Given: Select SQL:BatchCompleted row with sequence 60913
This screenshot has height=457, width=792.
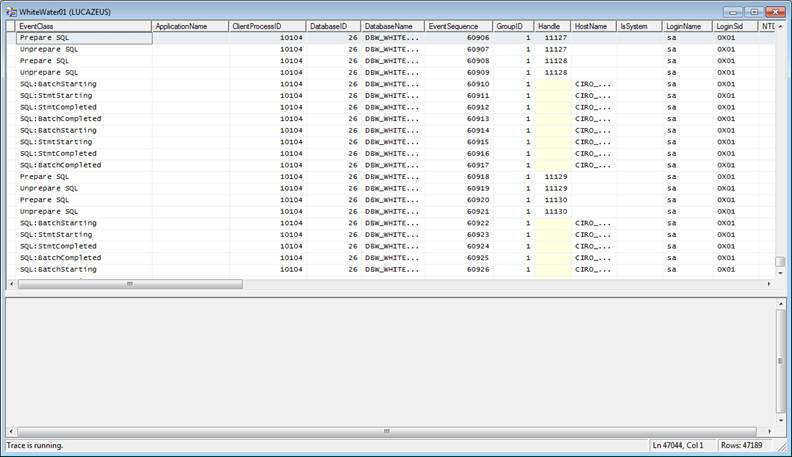Looking at the screenshot, I should 390,119.
